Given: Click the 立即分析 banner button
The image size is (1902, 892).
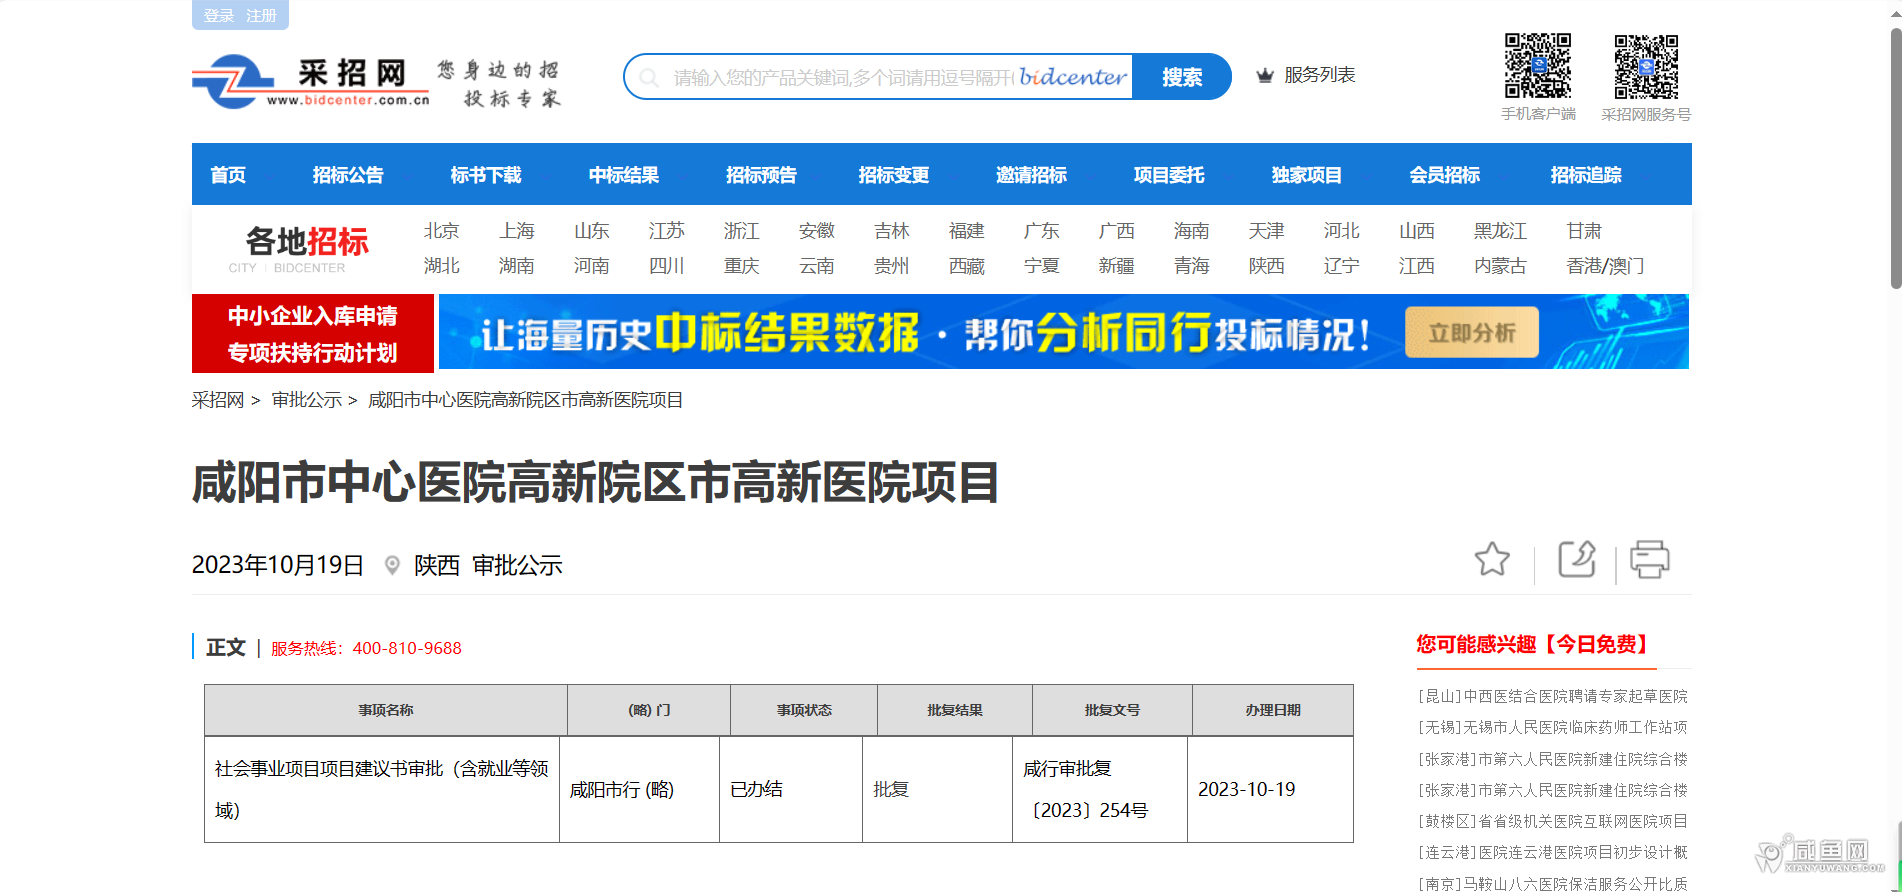Looking at the screenshot, I should pyautogui.click(x=1472, y=332).
